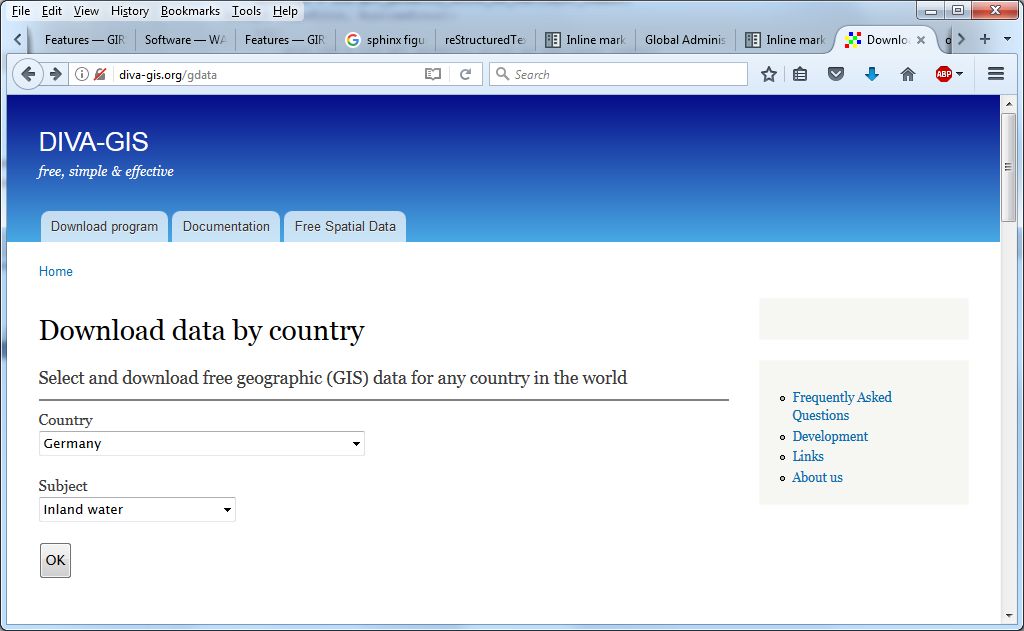Click the DIVA-GIS site title

coord(93,142)
